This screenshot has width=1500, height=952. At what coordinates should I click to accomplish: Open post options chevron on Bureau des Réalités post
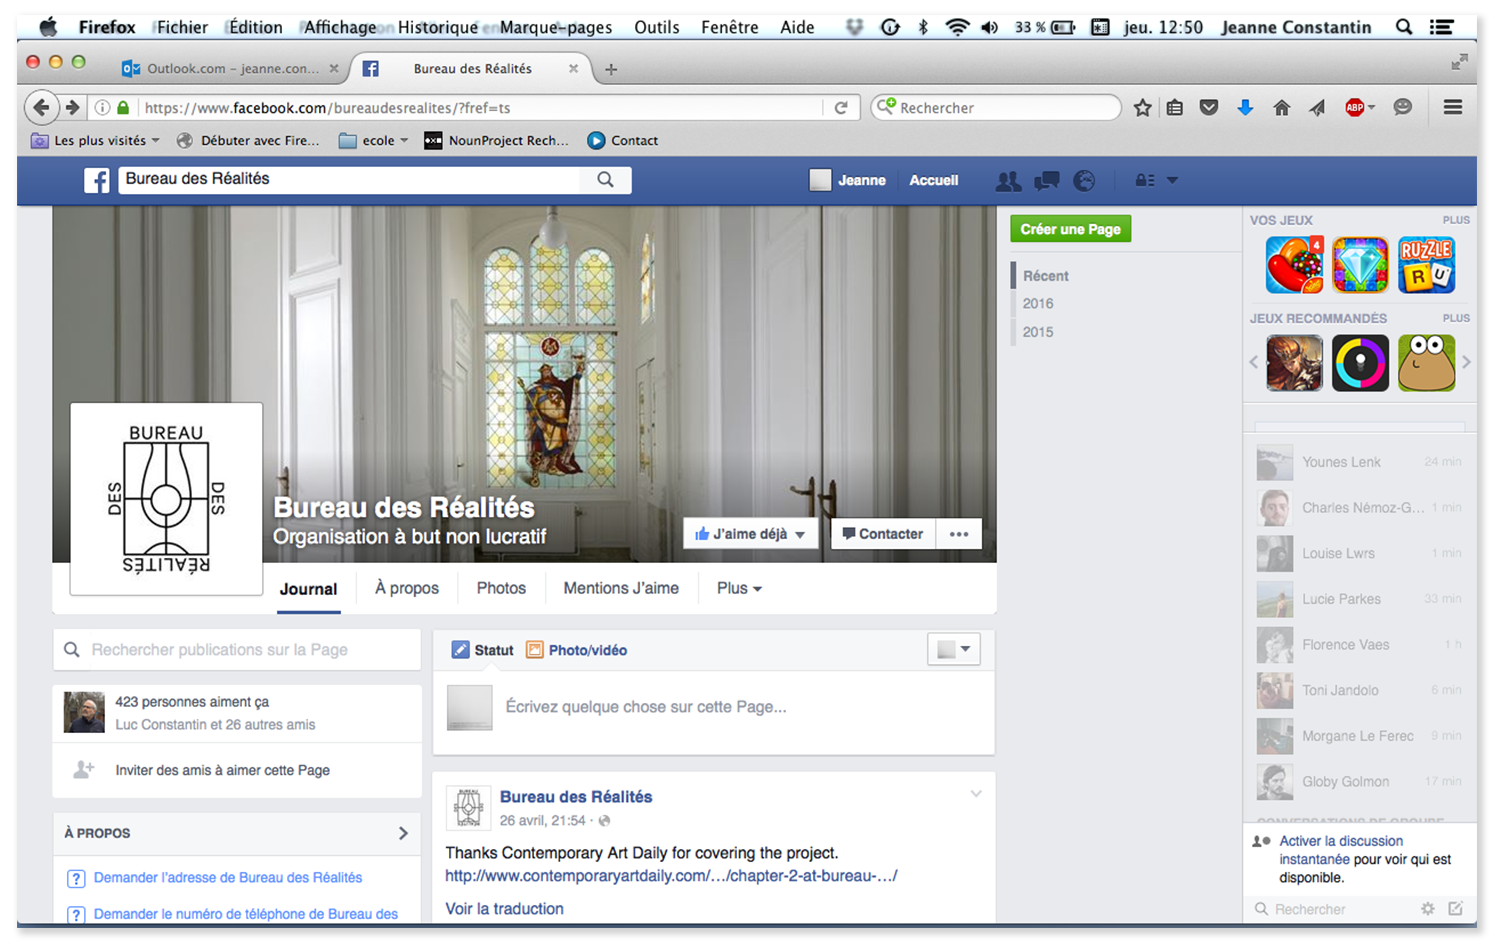[x=976, y=794]
